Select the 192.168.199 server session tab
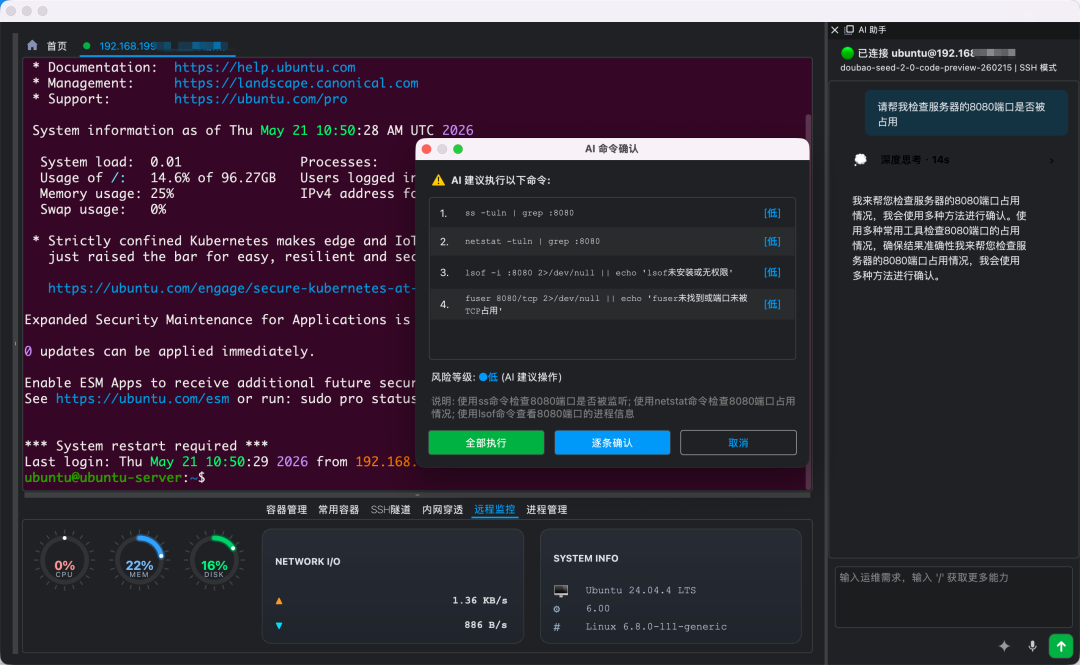The width and height of the screenshot is (1080, 665). click(158, 46)
